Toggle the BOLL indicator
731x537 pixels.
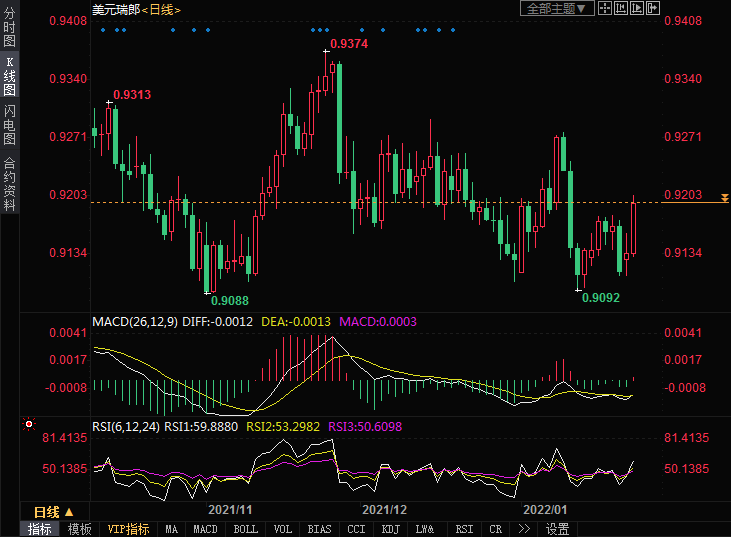[244, 529]
